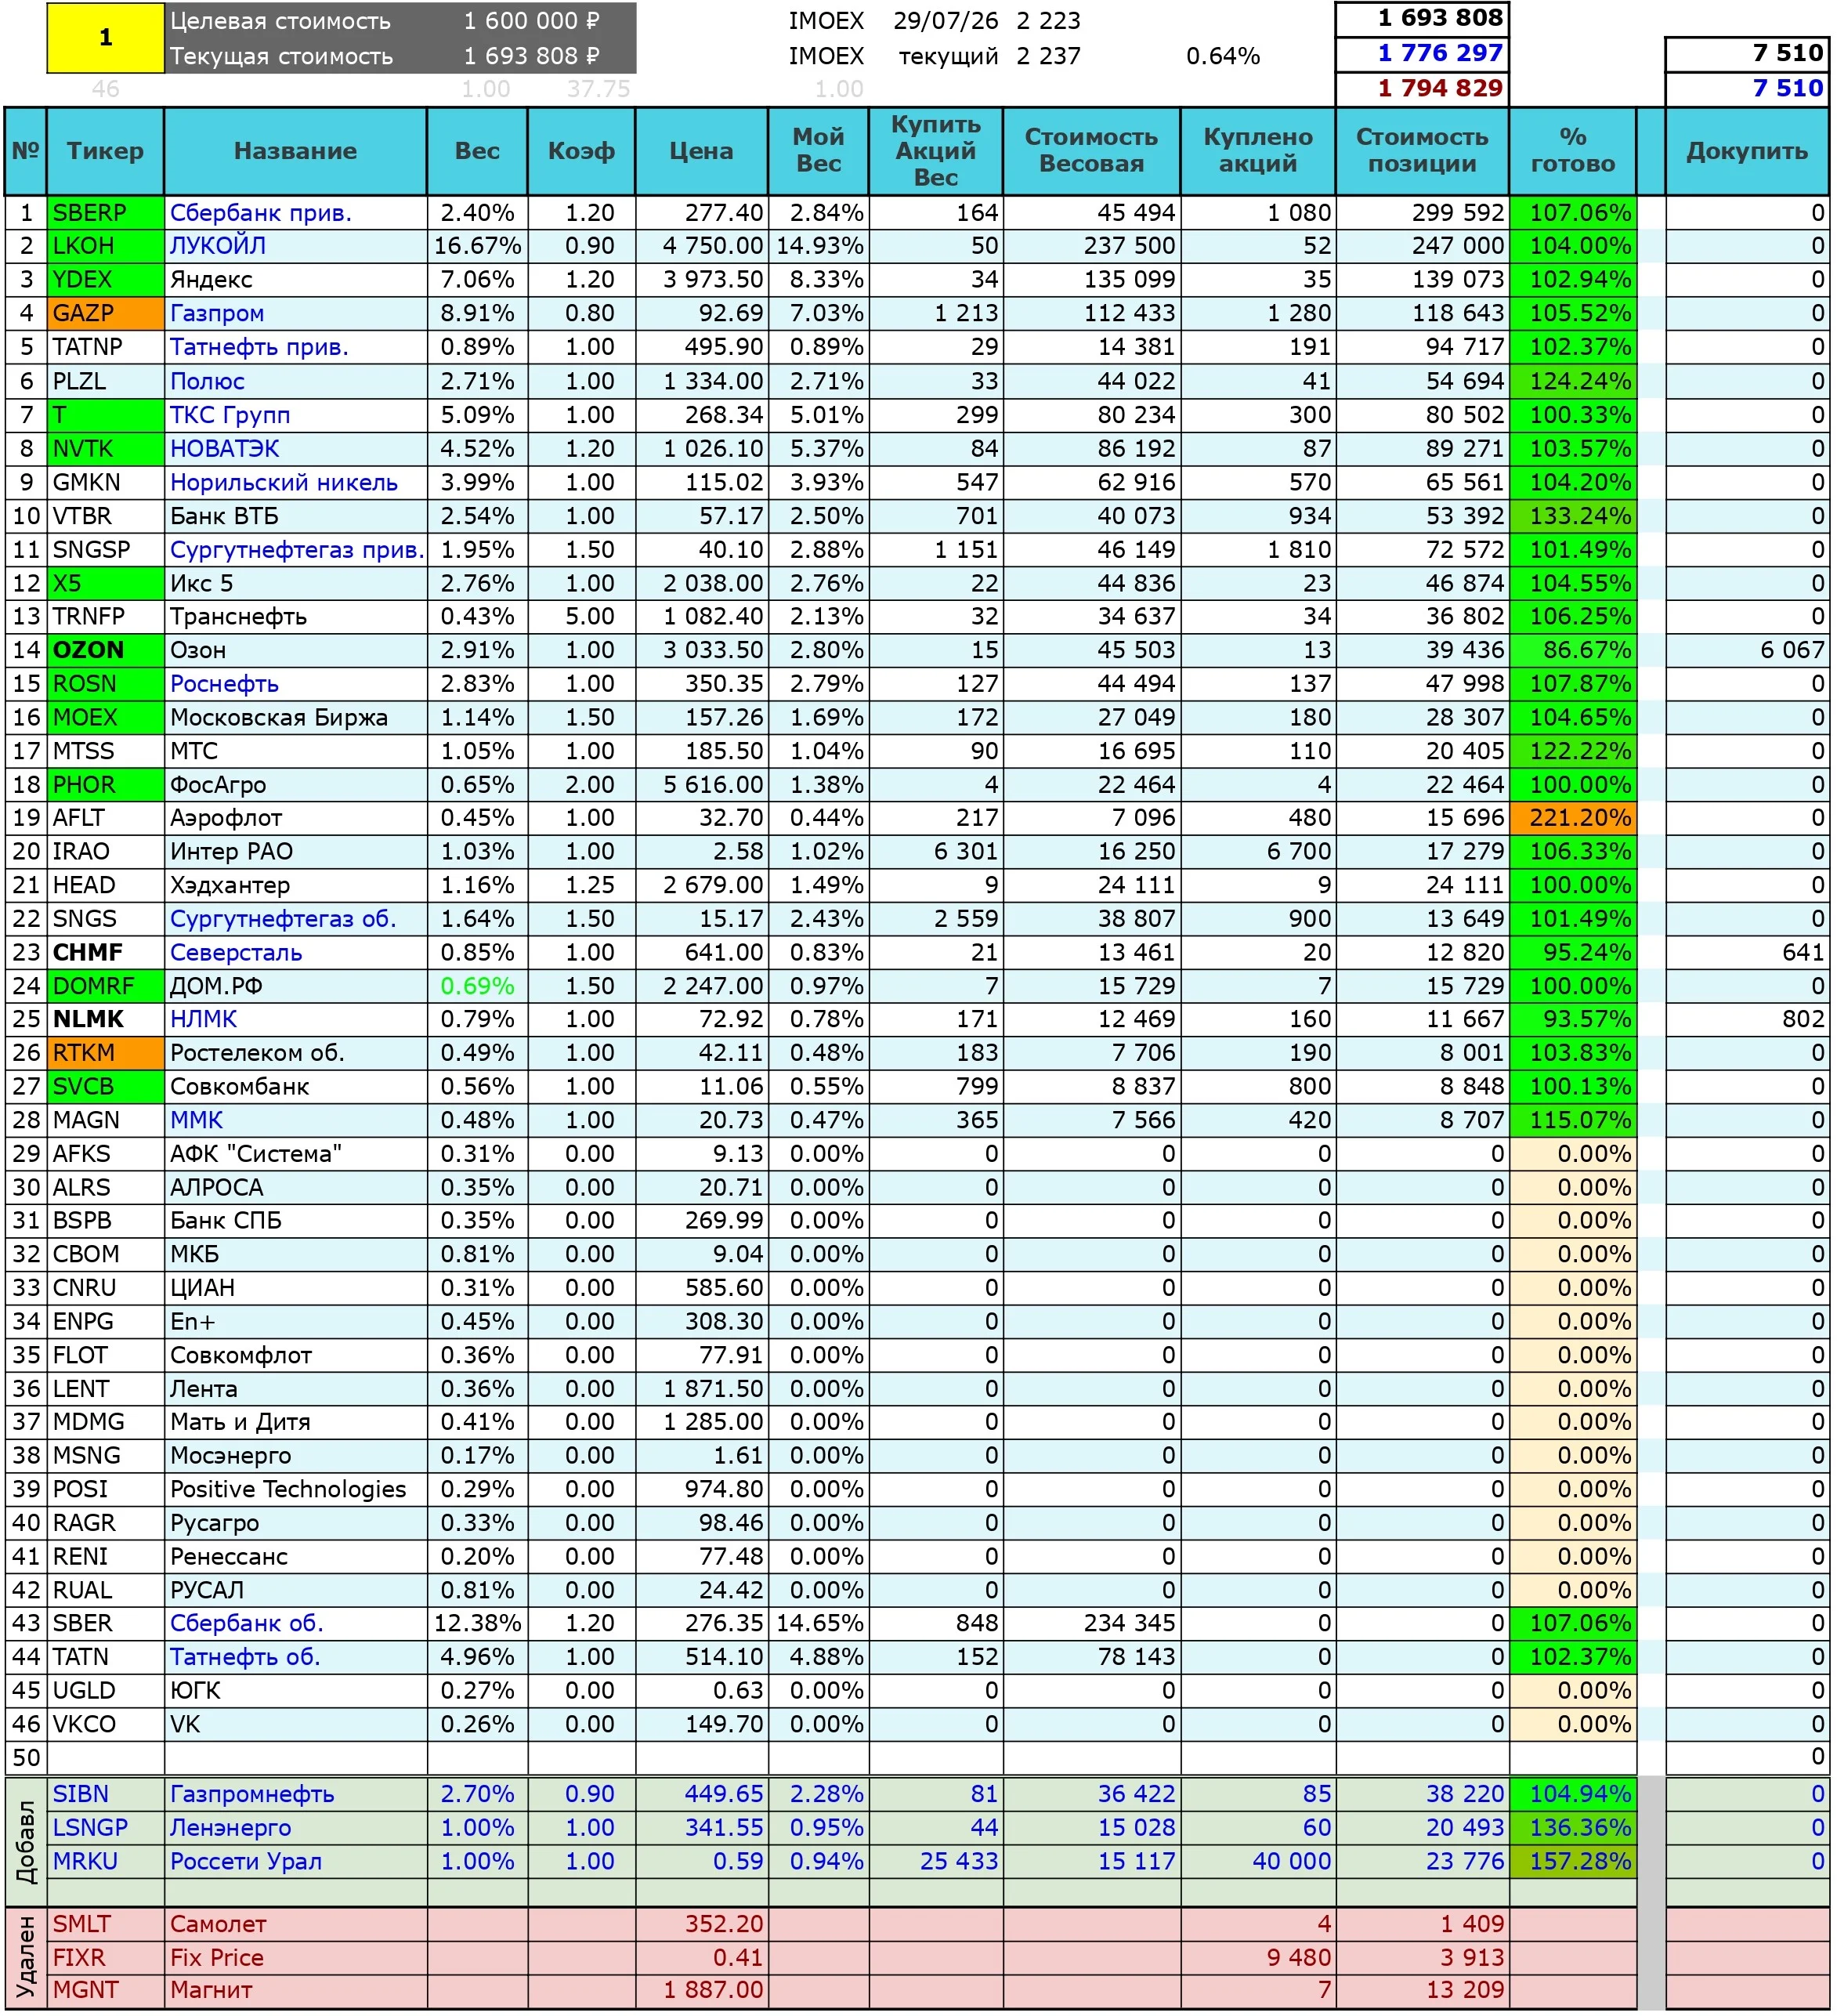
Task: Click the dark red total 1 794 829
Action: click(1422, 88)
